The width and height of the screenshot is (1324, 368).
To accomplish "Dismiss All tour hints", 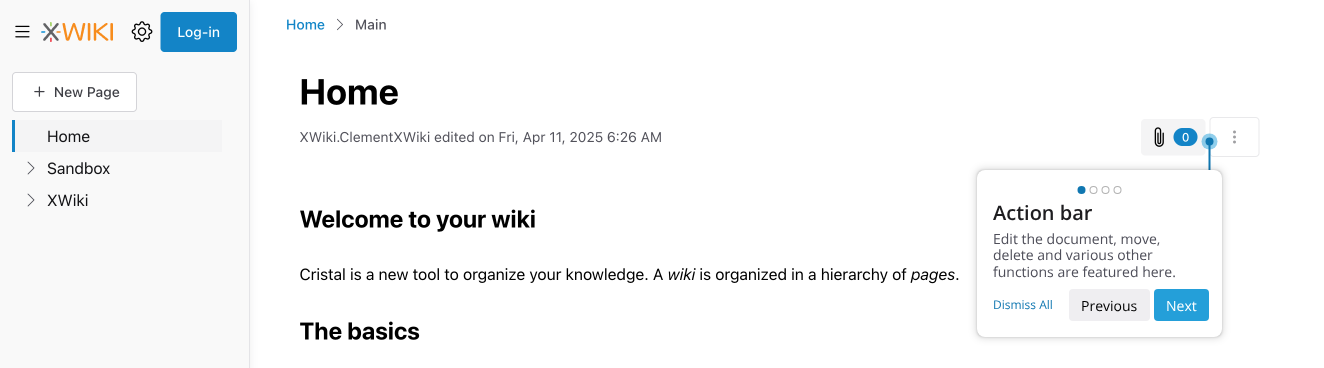I will pyautogui.click(x=1023, y=305).
